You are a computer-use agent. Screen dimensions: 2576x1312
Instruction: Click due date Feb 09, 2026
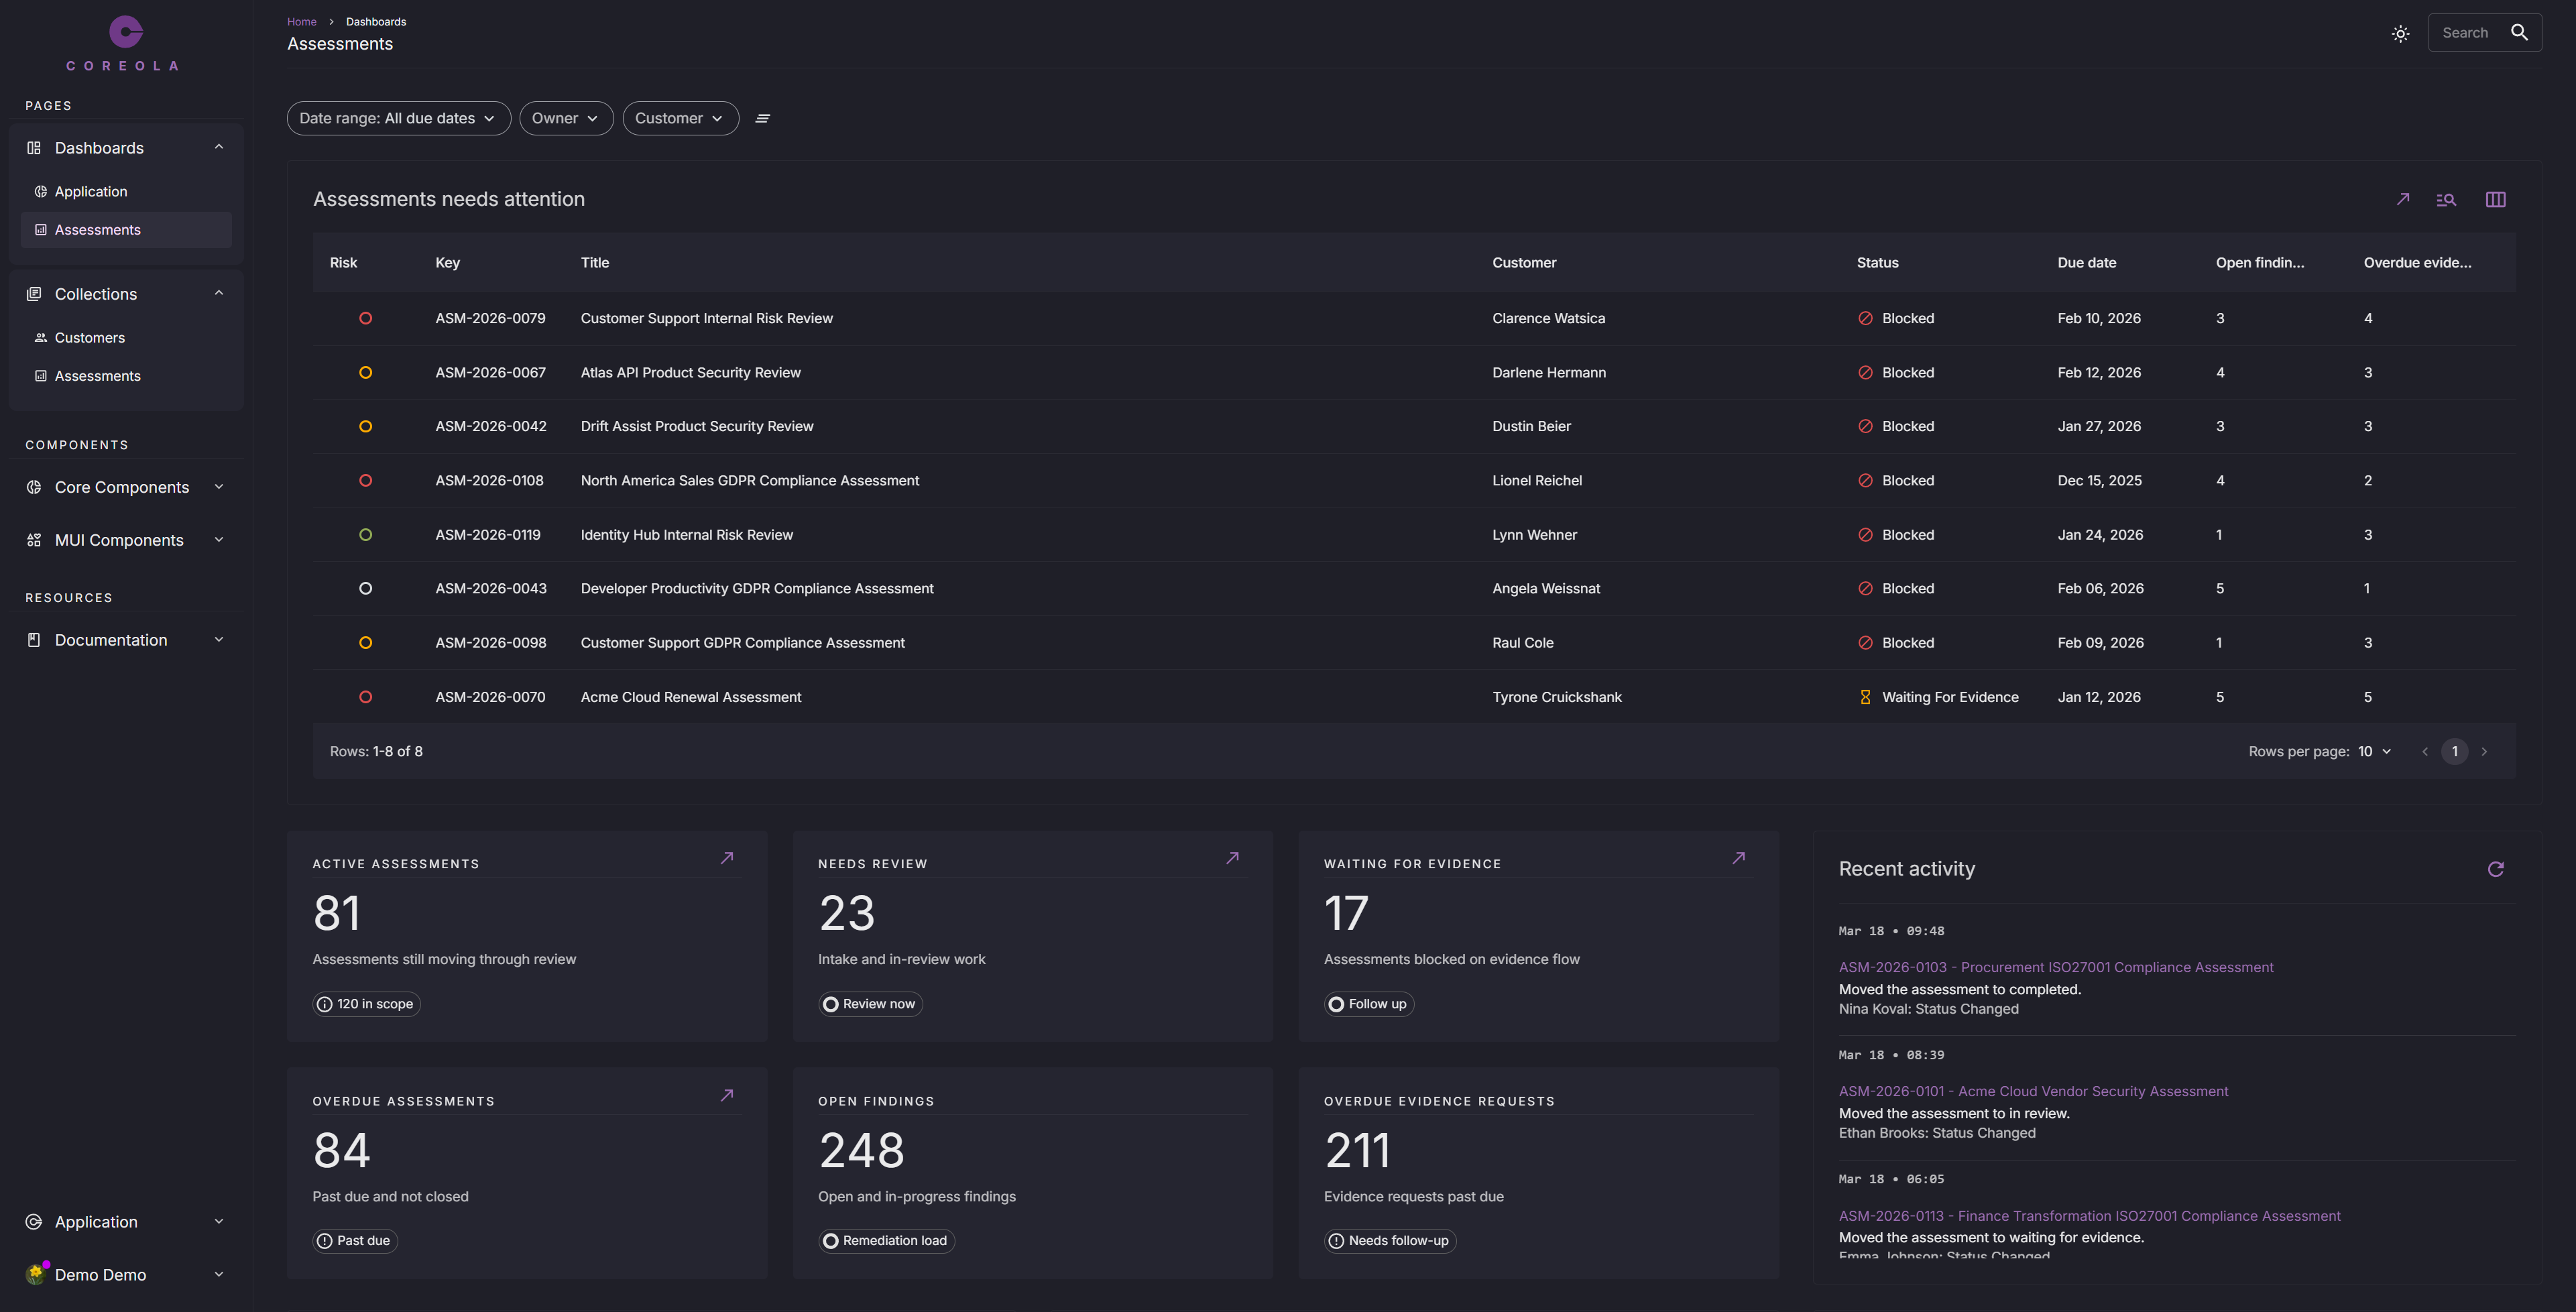[2100, 643]
